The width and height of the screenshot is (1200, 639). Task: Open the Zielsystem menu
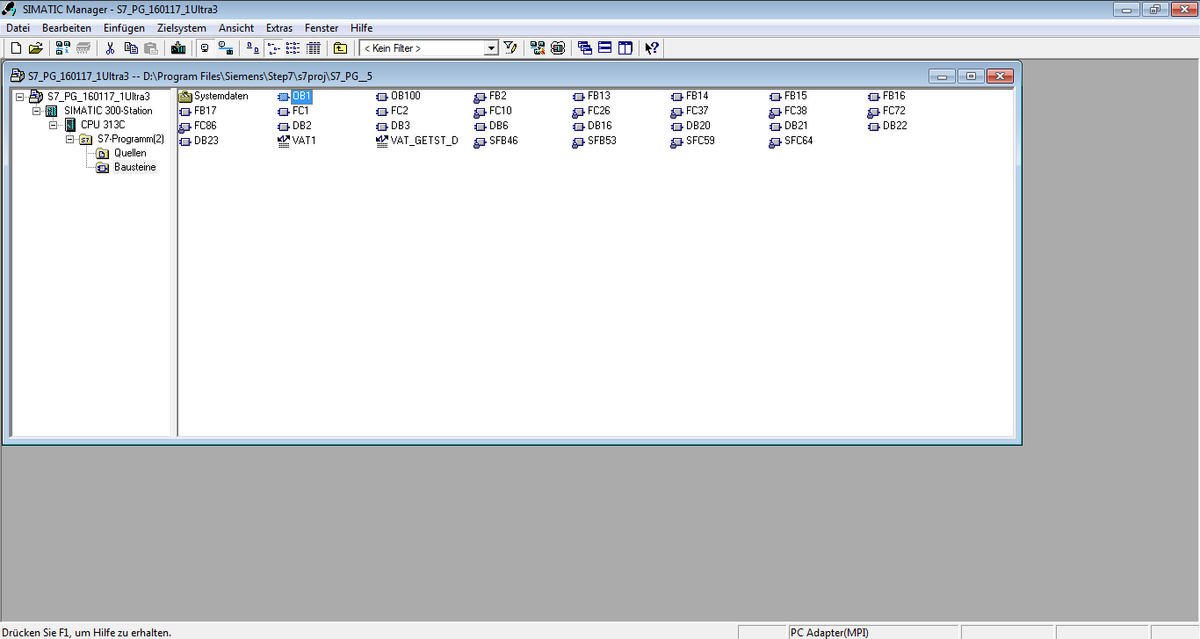(x=181, y=28)
